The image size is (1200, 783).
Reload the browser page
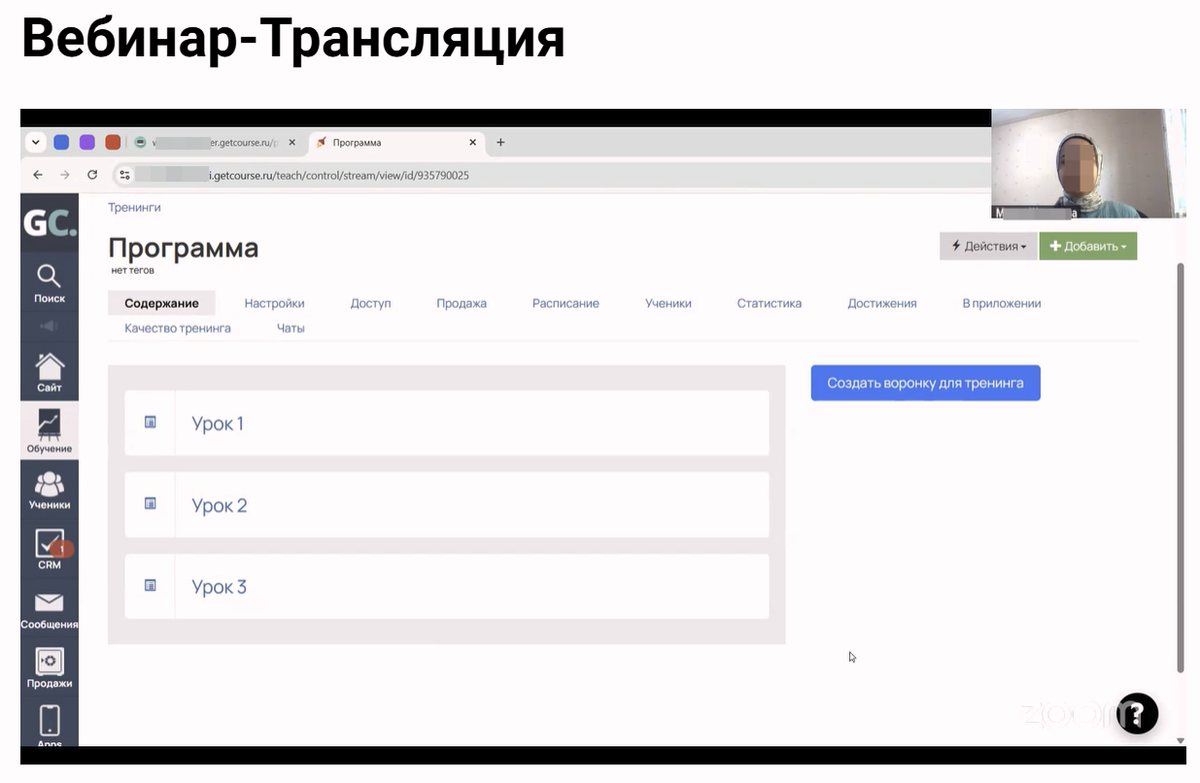click(92, 174)
